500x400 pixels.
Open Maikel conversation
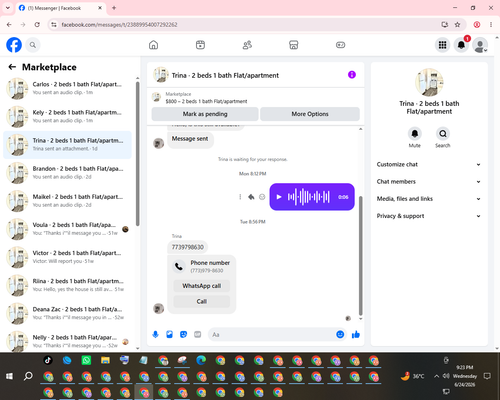point(67,201)
